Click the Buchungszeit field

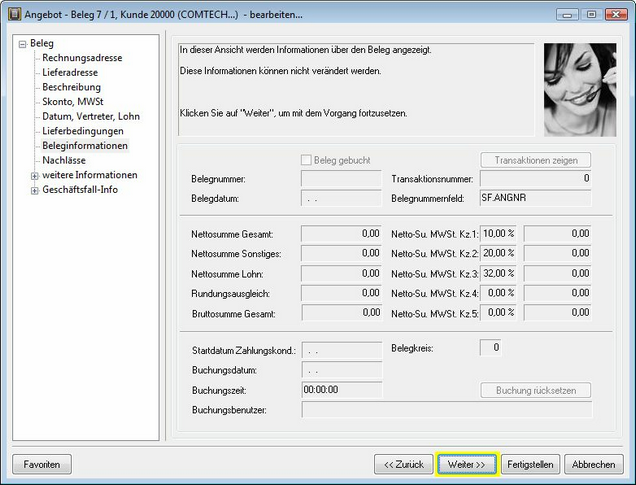pyautogui.click(x=341, y=390)
